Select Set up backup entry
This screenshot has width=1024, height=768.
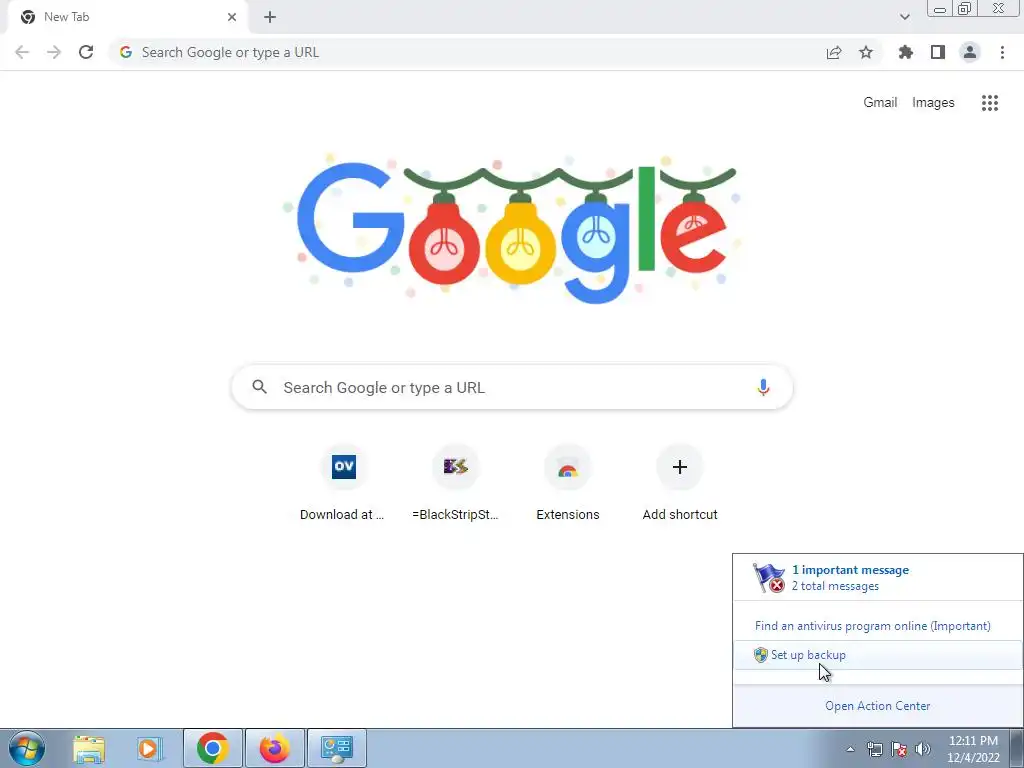pyautogui.click(x=878, y=655)
